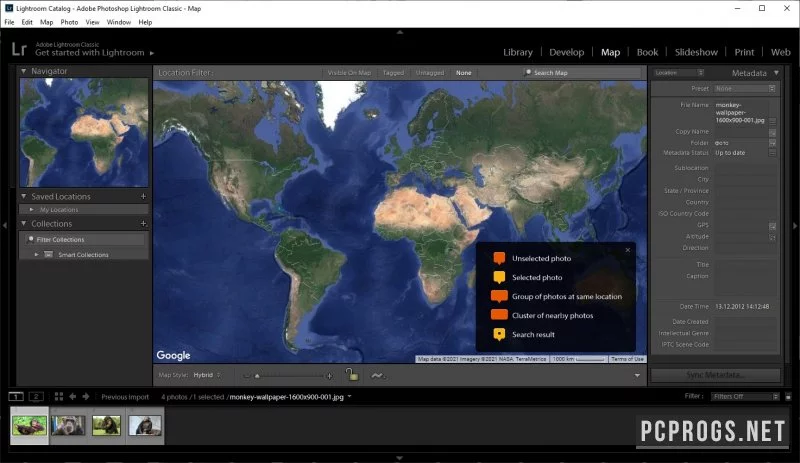Collapse the Collections panel
This screenshot has height=463, width=800.
pyautogui.click(x=23, y=224)
